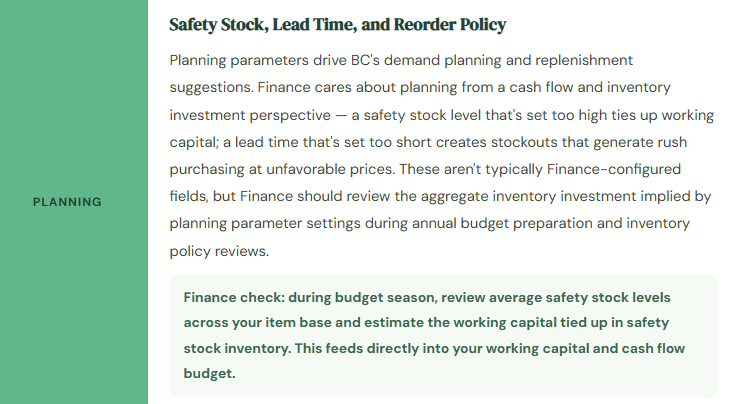Click the final word "budget." in the callout
This screenshot has height=404, width=730.
tap(209, 374)
